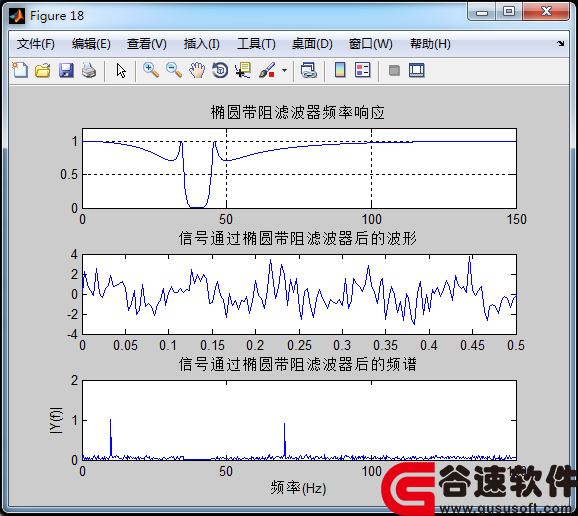Insert a legend from the toolbar
This screenshot has width=578, height=516.
coord(362,70)
